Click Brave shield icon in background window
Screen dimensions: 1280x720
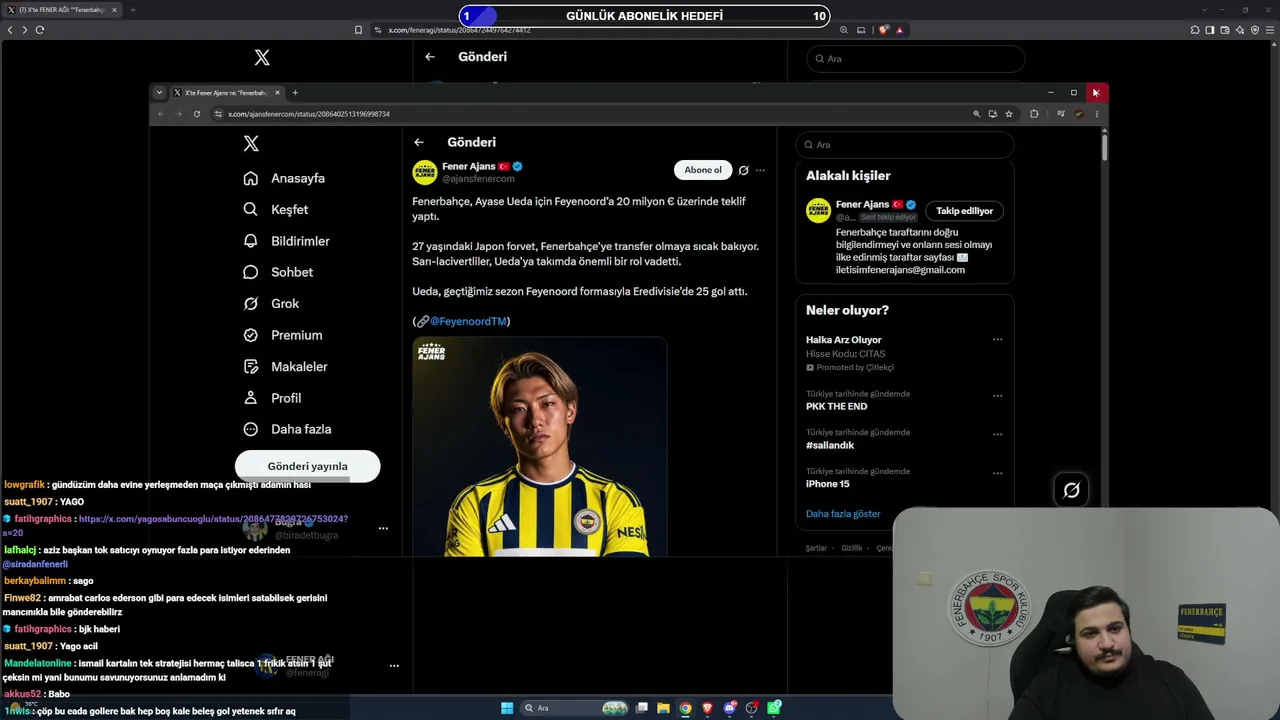(x=884, y=30)
